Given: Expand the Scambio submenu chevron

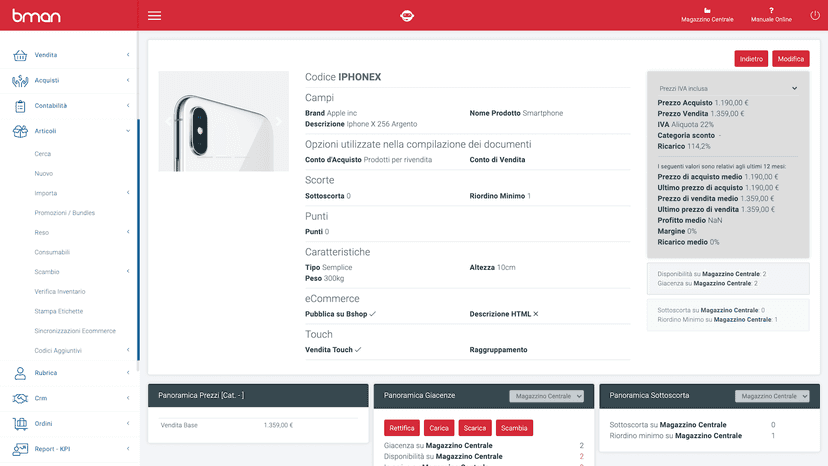Looking at the screenshot, I should pos(128,272).
